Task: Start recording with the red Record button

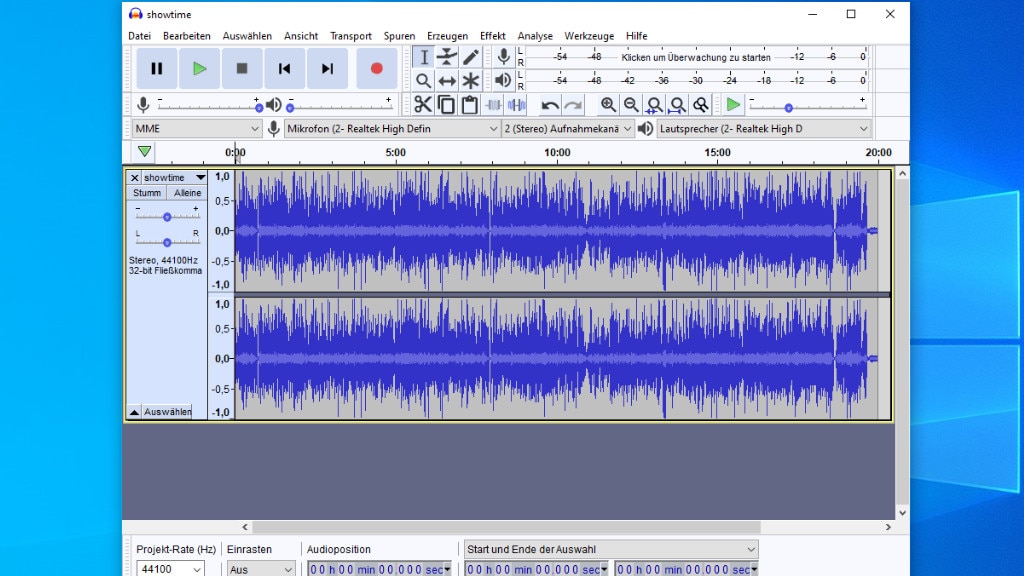Action: [x=377, y=69]
